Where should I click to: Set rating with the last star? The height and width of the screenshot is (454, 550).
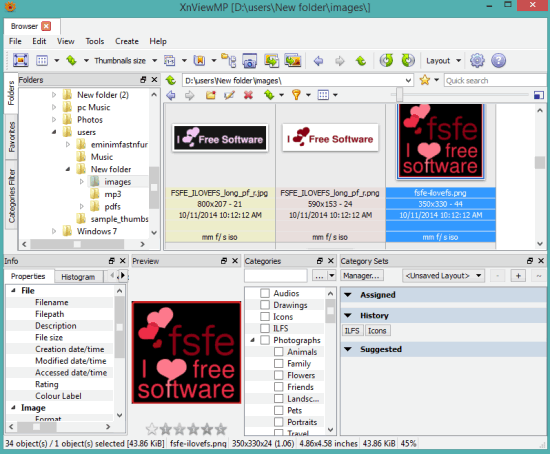[x=221, y=429]
